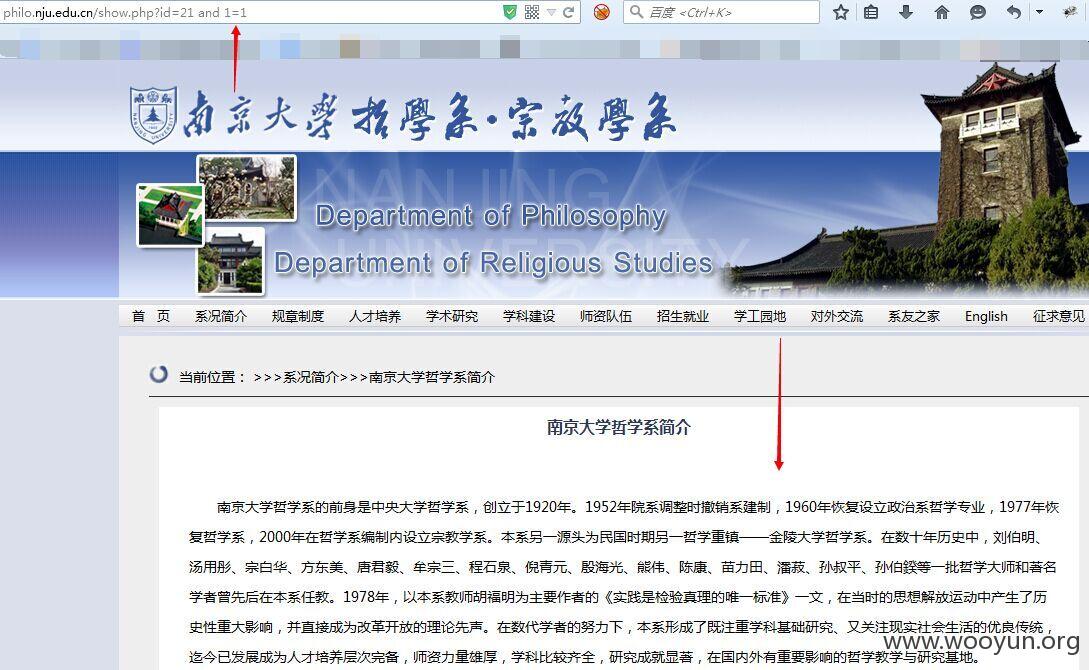Click the blossoming garden photo thumbnail
The image size is (1089, 670).
point(247,187)
